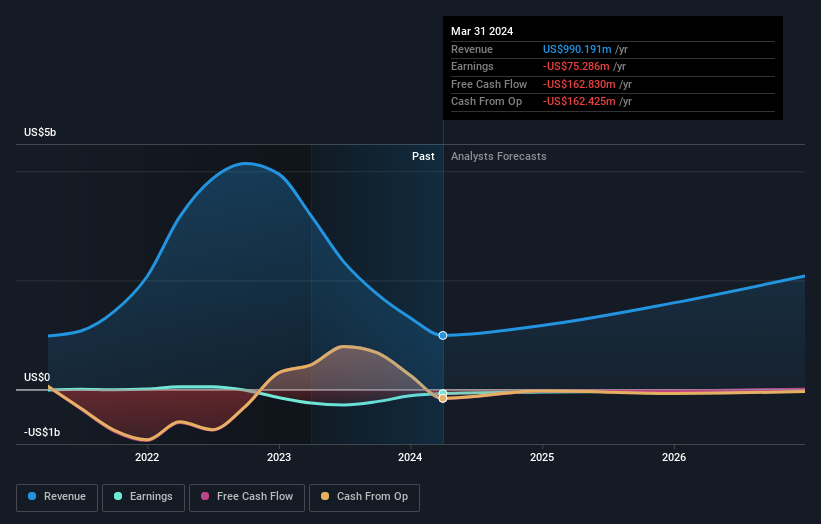Click the tooltip Revenue row label

[472, 49]
